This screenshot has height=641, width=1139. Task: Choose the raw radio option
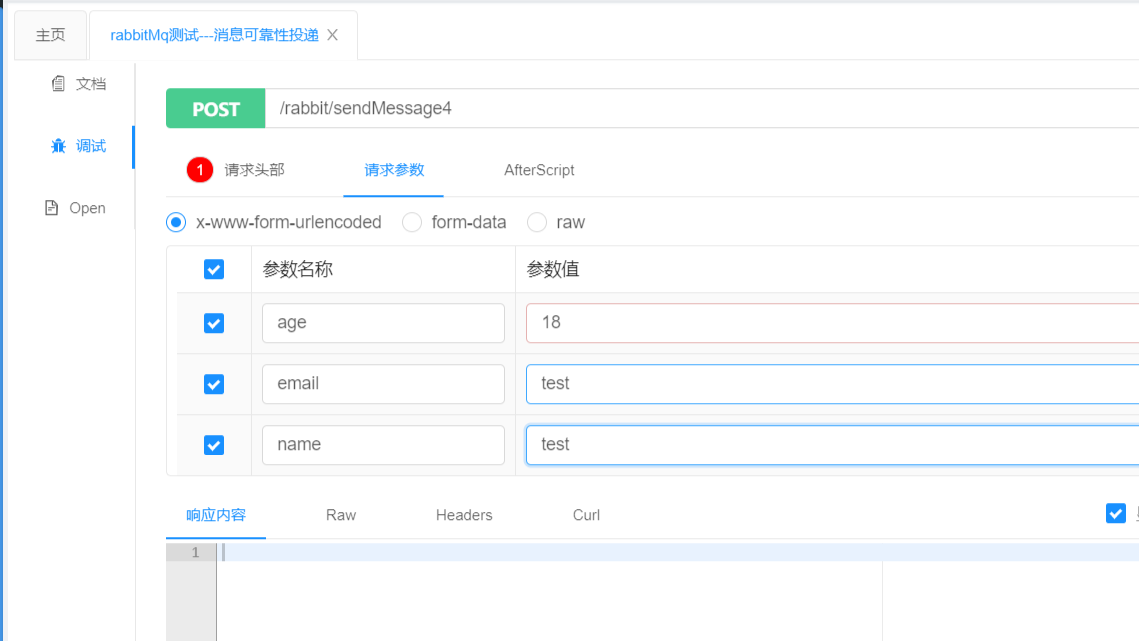[x=537, y=222]
